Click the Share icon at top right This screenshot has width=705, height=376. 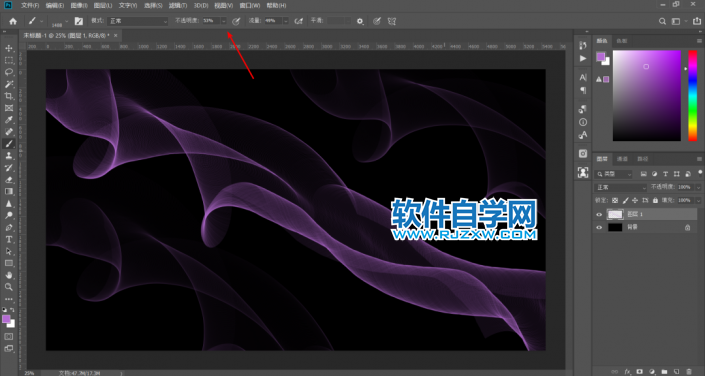tap(697, 21)
